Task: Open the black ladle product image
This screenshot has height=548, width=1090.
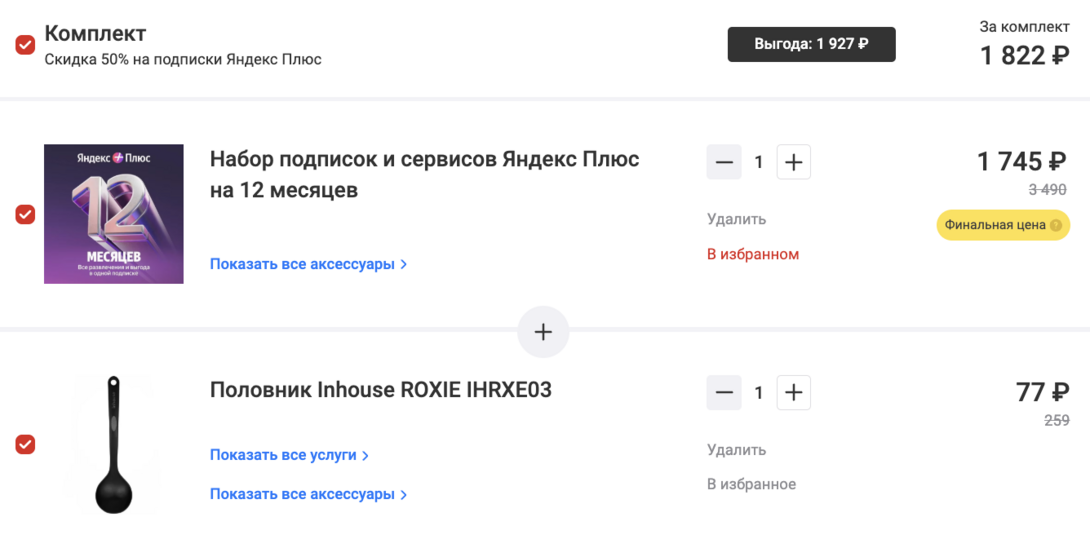Action: click(x=111, y=444)
